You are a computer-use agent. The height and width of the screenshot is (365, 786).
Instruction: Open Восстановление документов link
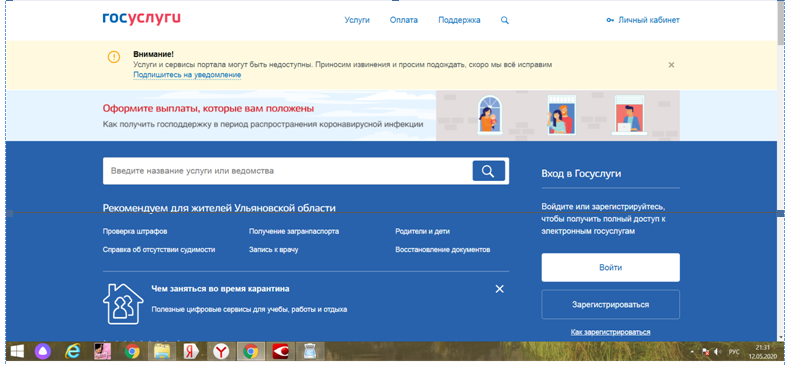click(443, 250)
